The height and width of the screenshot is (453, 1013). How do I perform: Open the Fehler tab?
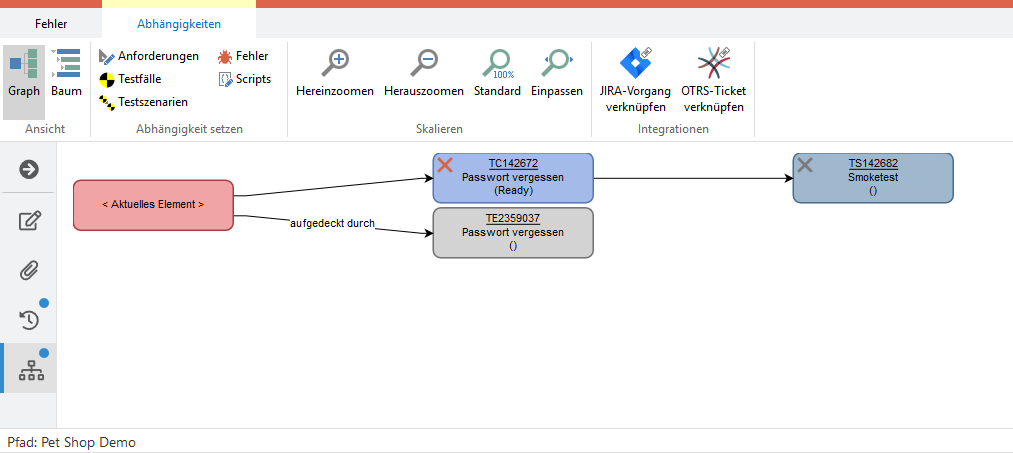tap(51, 23)
